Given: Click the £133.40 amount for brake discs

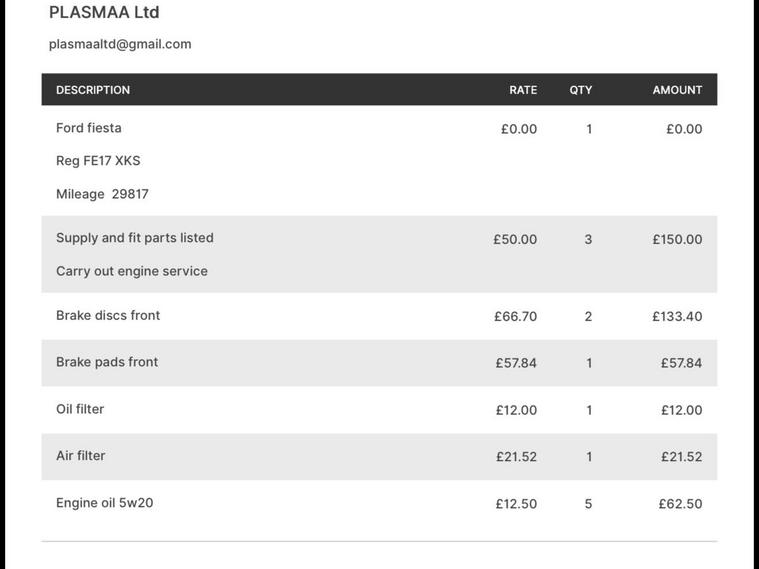Looking at the screenshot, I should pos(677,317).
